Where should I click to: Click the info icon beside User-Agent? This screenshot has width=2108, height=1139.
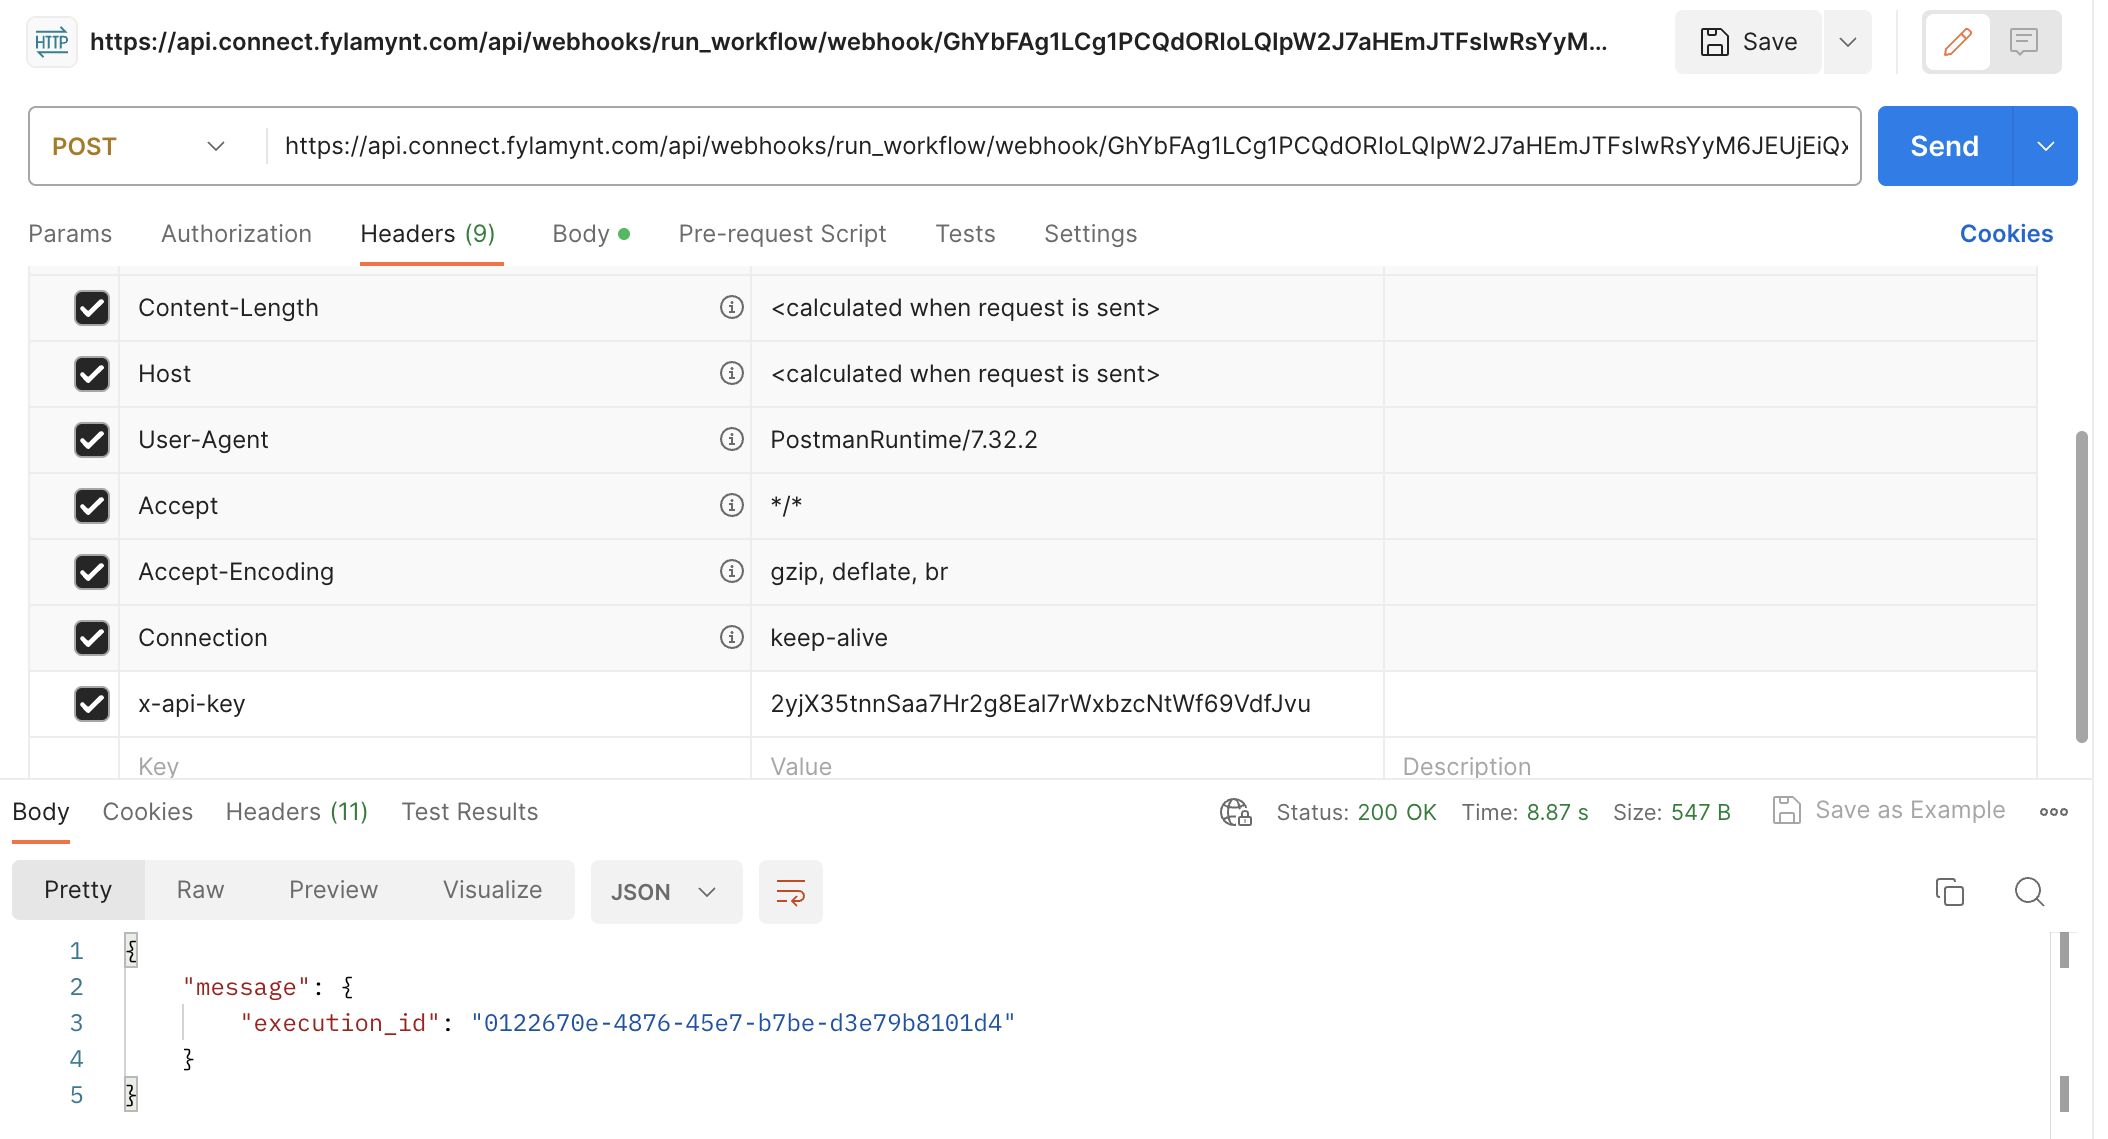[732, 440]
